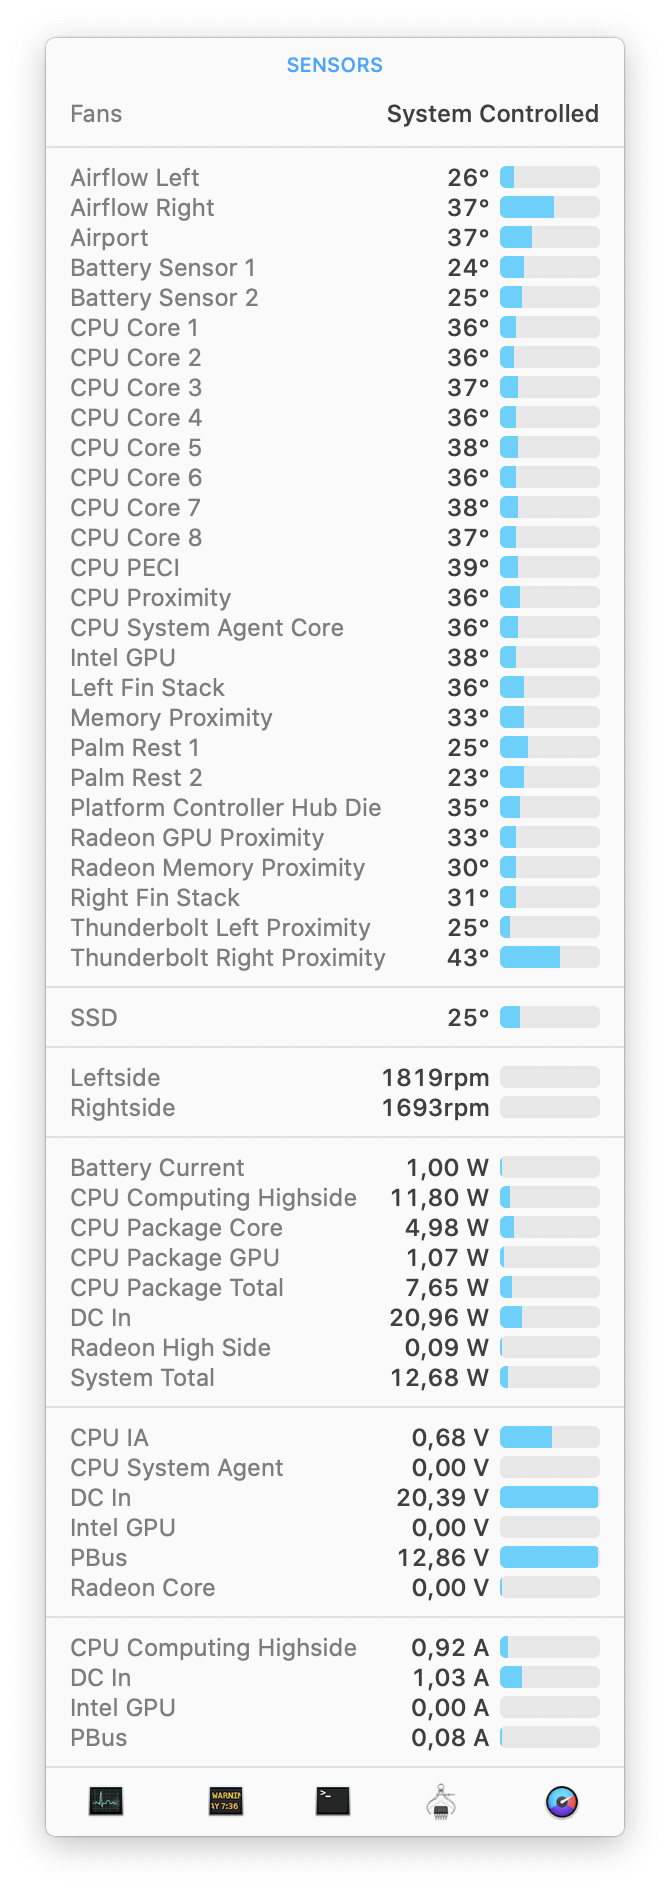Open the Terminal icon
This screenshot has width=670, height=1890.
coord(333,1801)
